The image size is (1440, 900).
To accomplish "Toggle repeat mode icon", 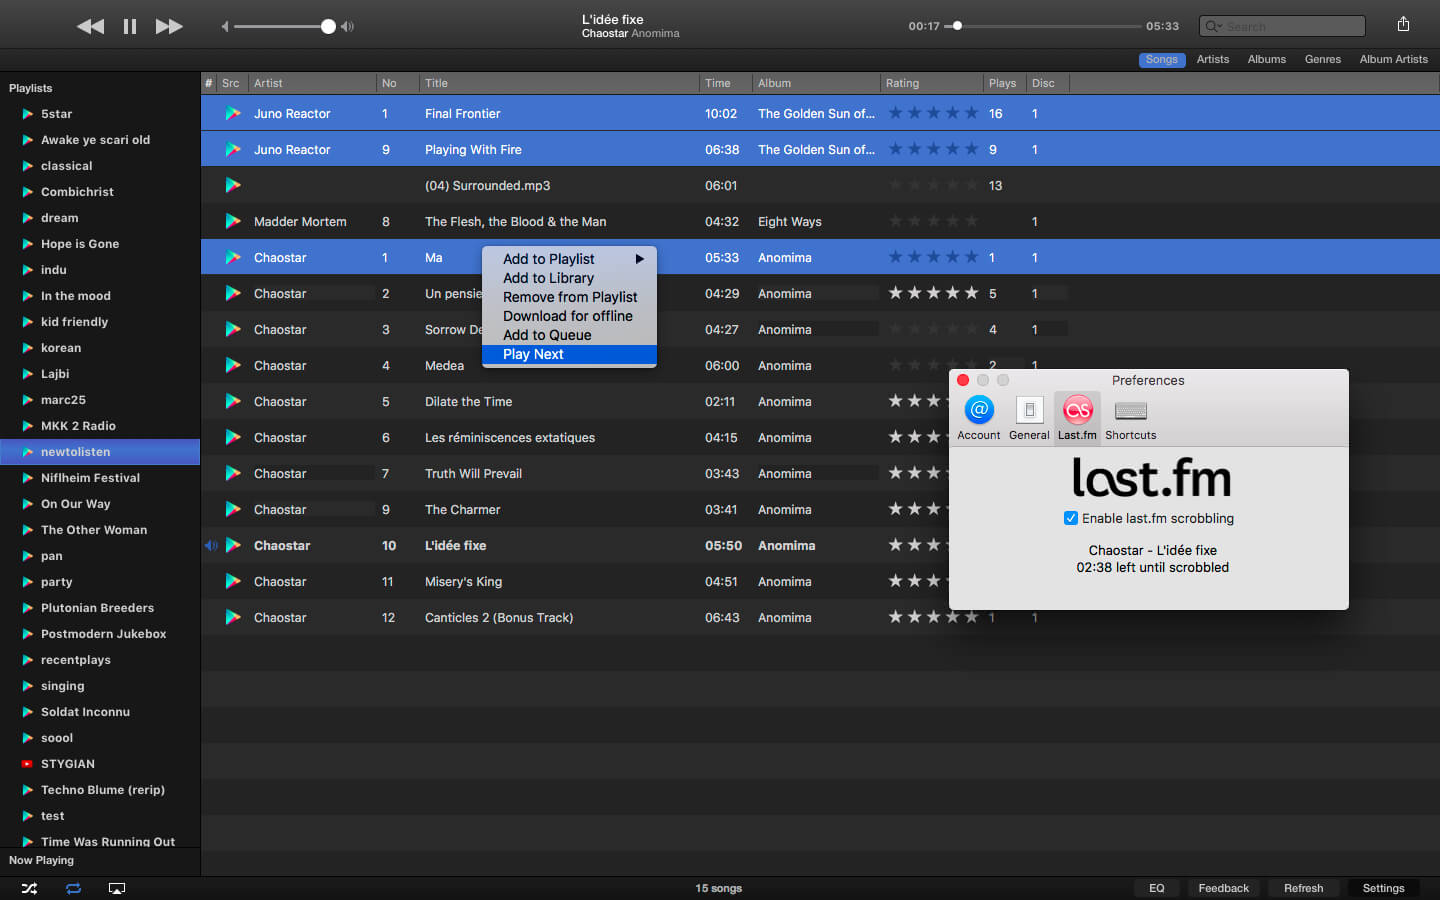I will point(73,888).
